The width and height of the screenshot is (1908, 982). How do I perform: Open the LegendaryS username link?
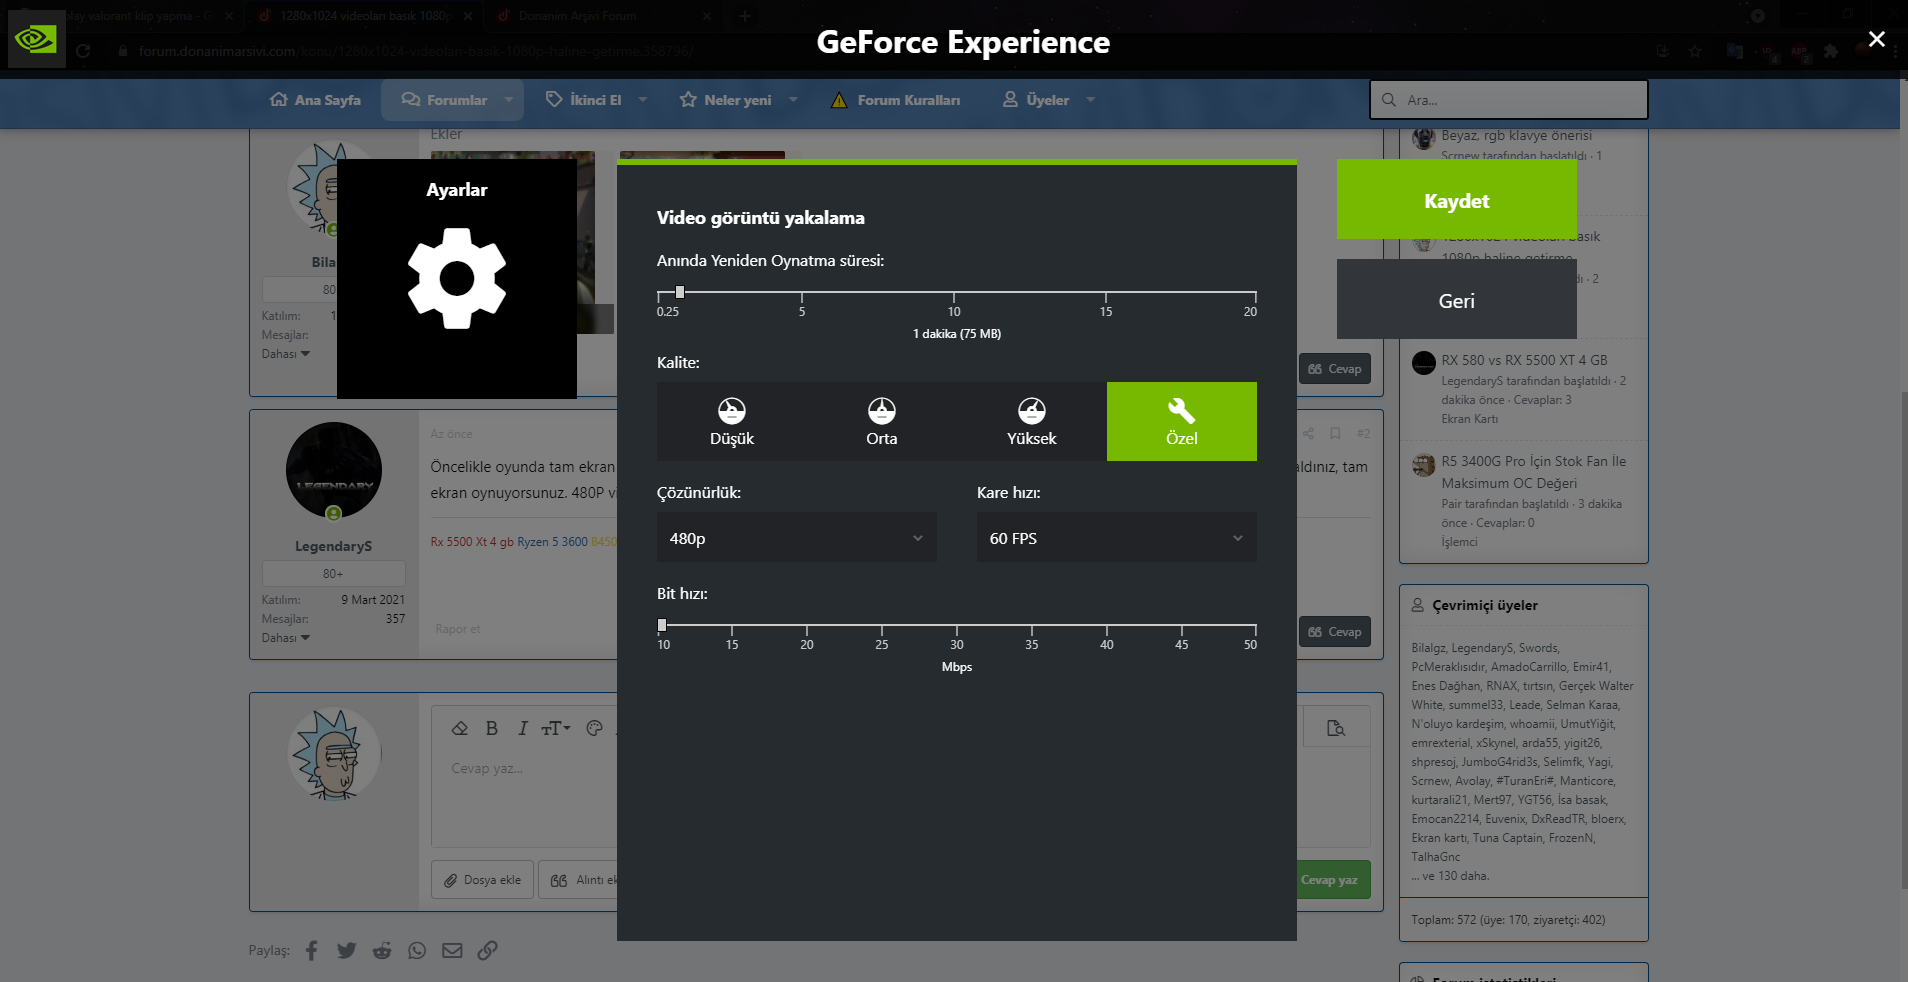333,546
